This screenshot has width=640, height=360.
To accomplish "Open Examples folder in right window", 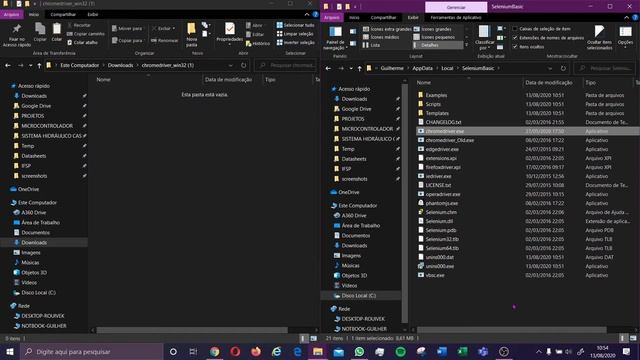I will 436,95.
